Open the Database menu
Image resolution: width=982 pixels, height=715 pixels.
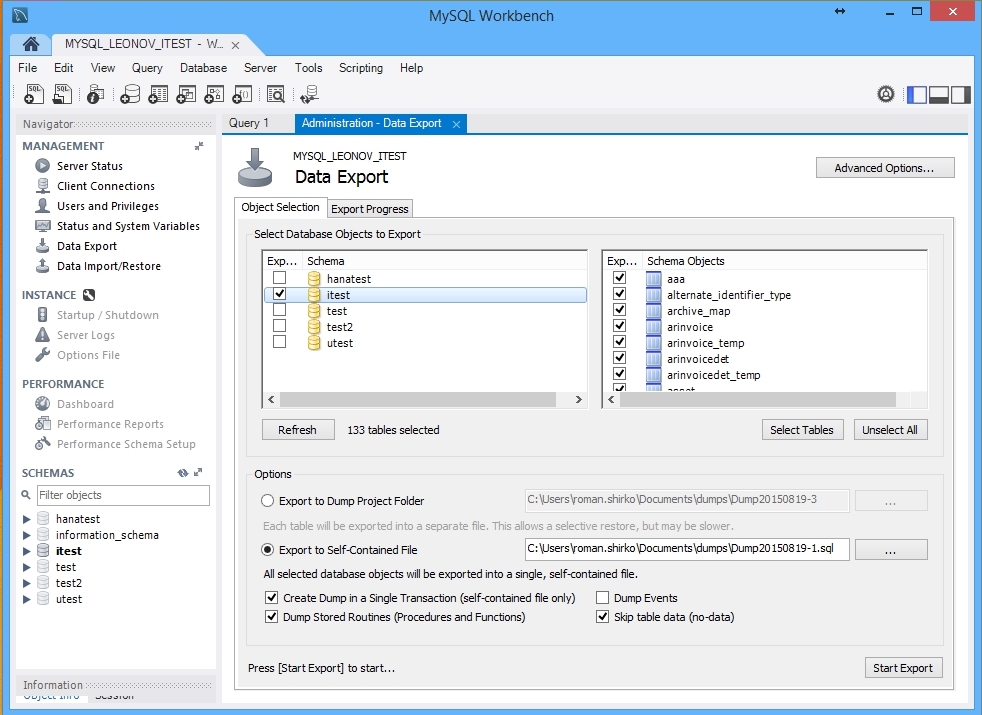point(203,68)
